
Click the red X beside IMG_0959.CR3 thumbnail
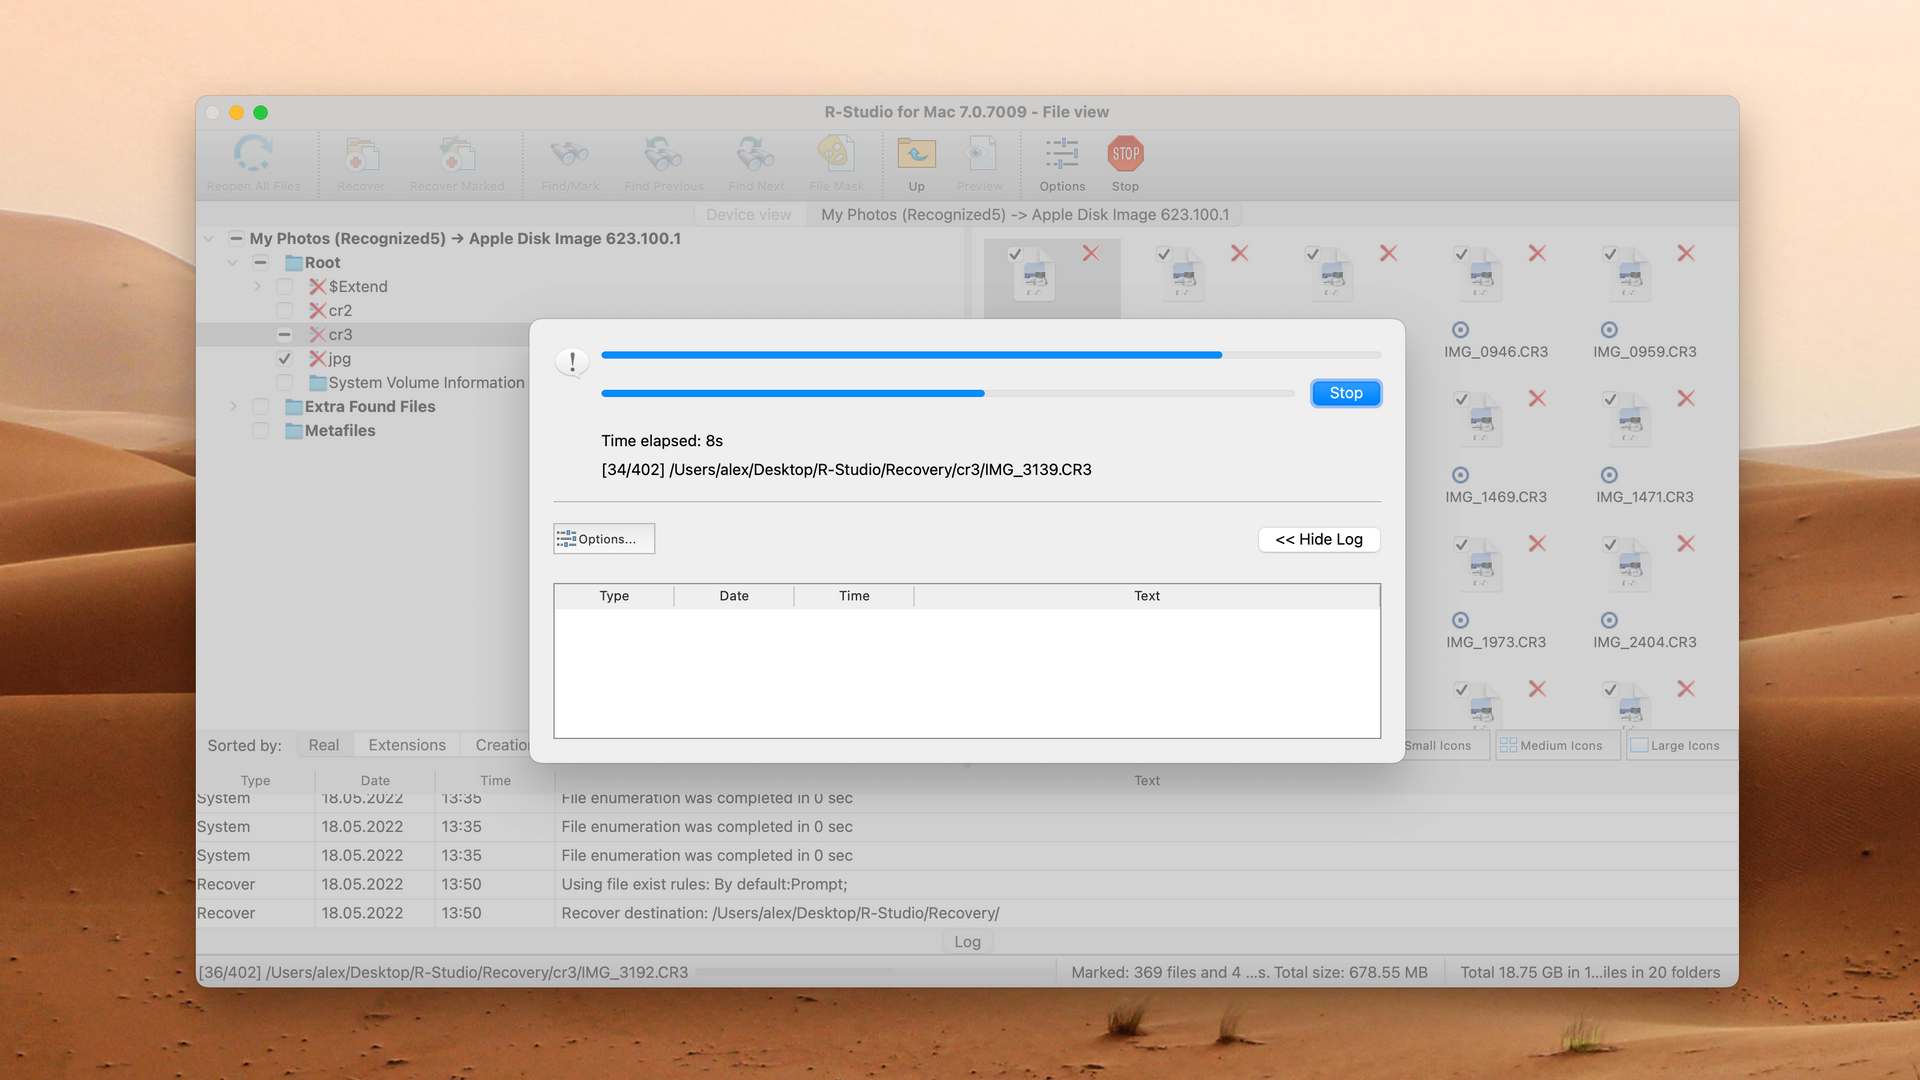1686,254
